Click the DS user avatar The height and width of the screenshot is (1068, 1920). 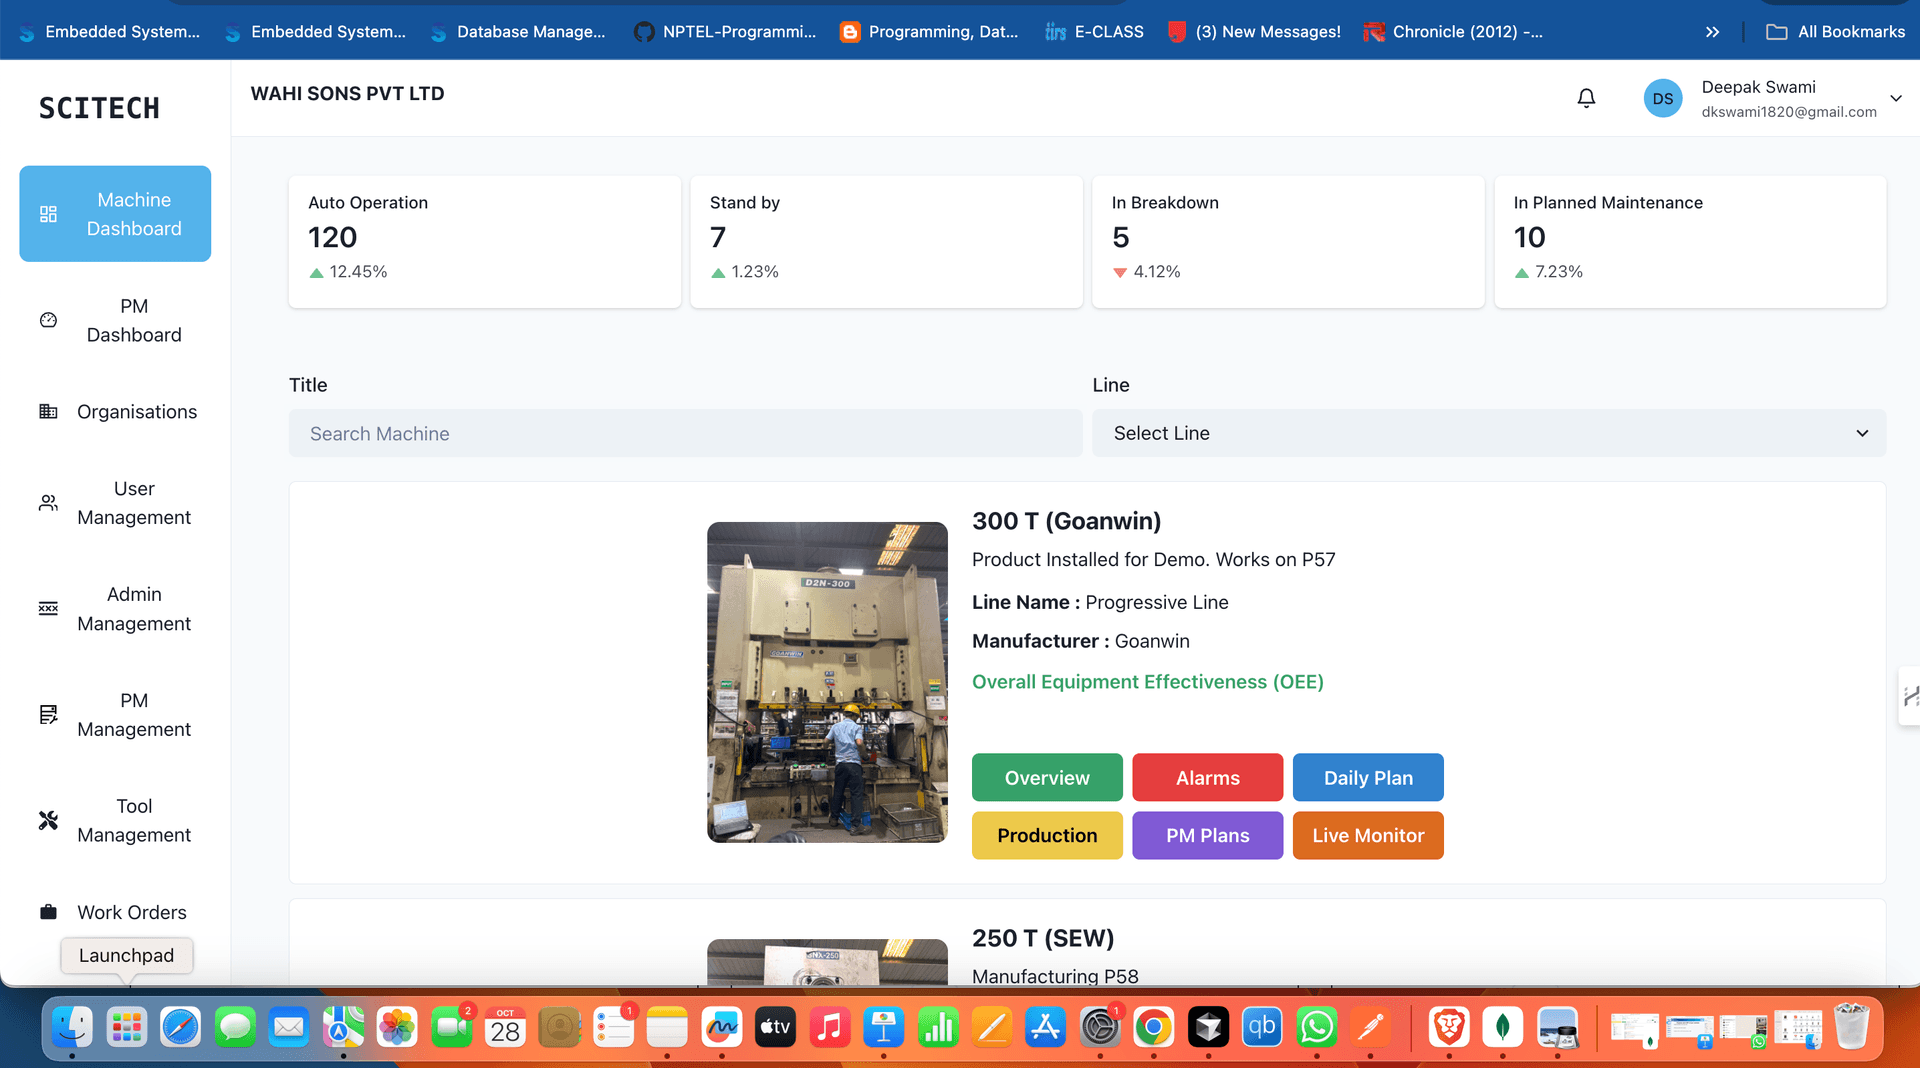(1663, 98)
